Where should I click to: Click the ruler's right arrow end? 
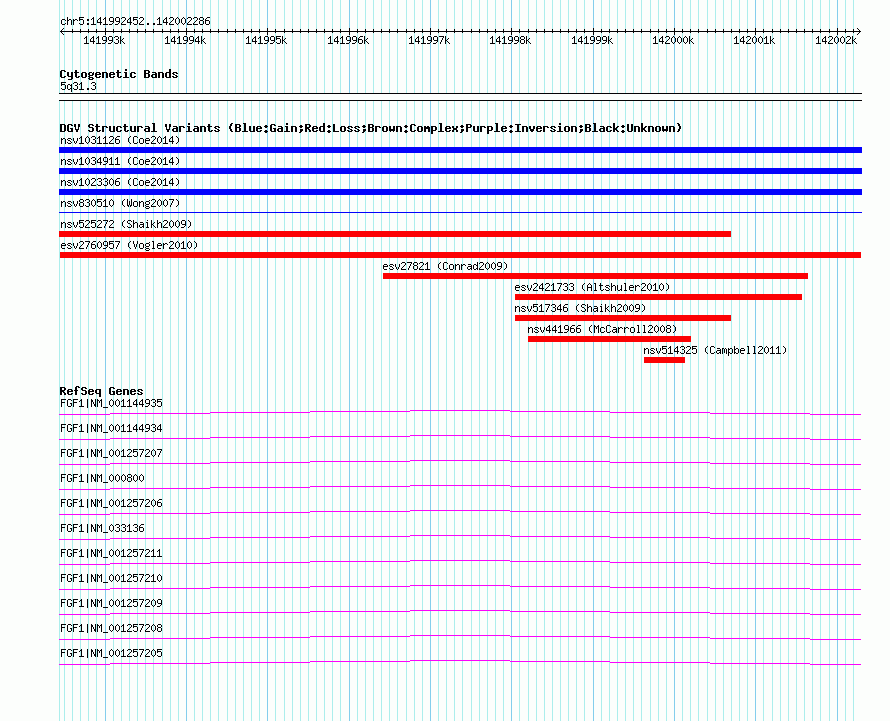coord(859,32)
